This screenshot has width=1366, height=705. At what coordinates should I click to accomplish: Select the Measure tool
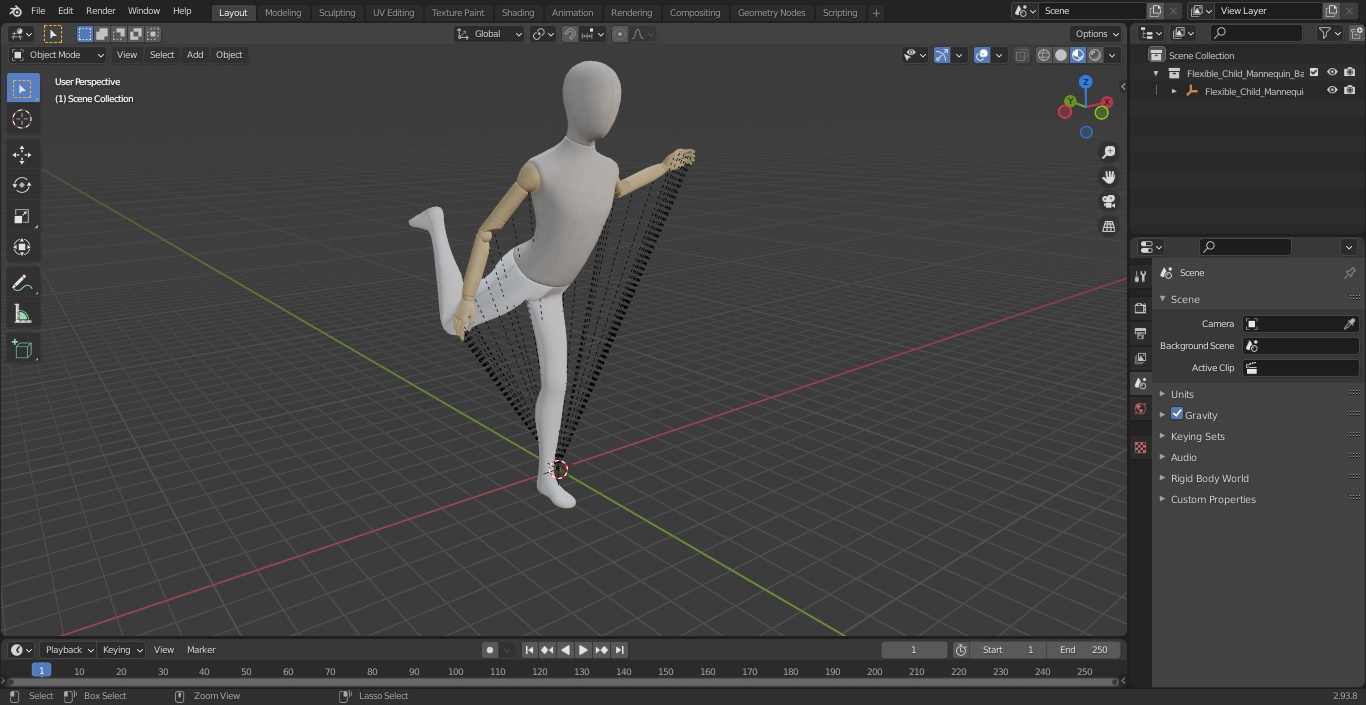[x=22, y=314]
